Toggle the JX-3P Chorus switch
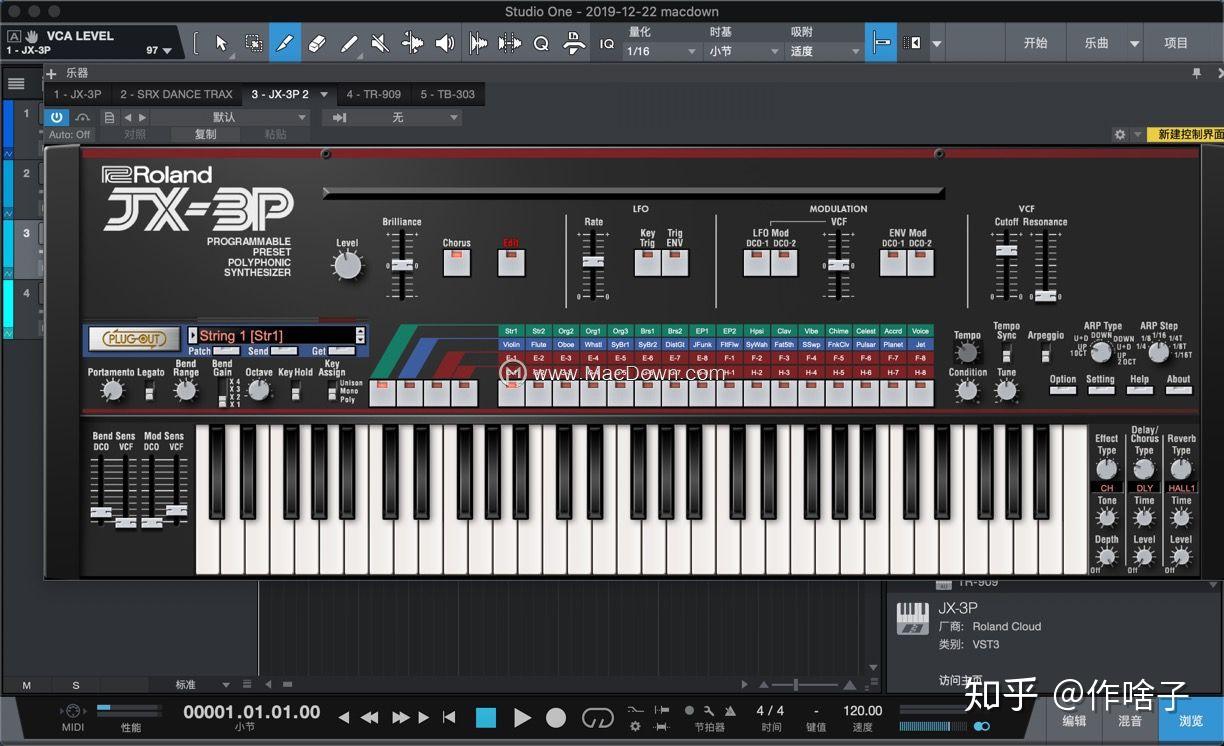The width and height of the screenshot is (1224, 746). pos(457,262)
